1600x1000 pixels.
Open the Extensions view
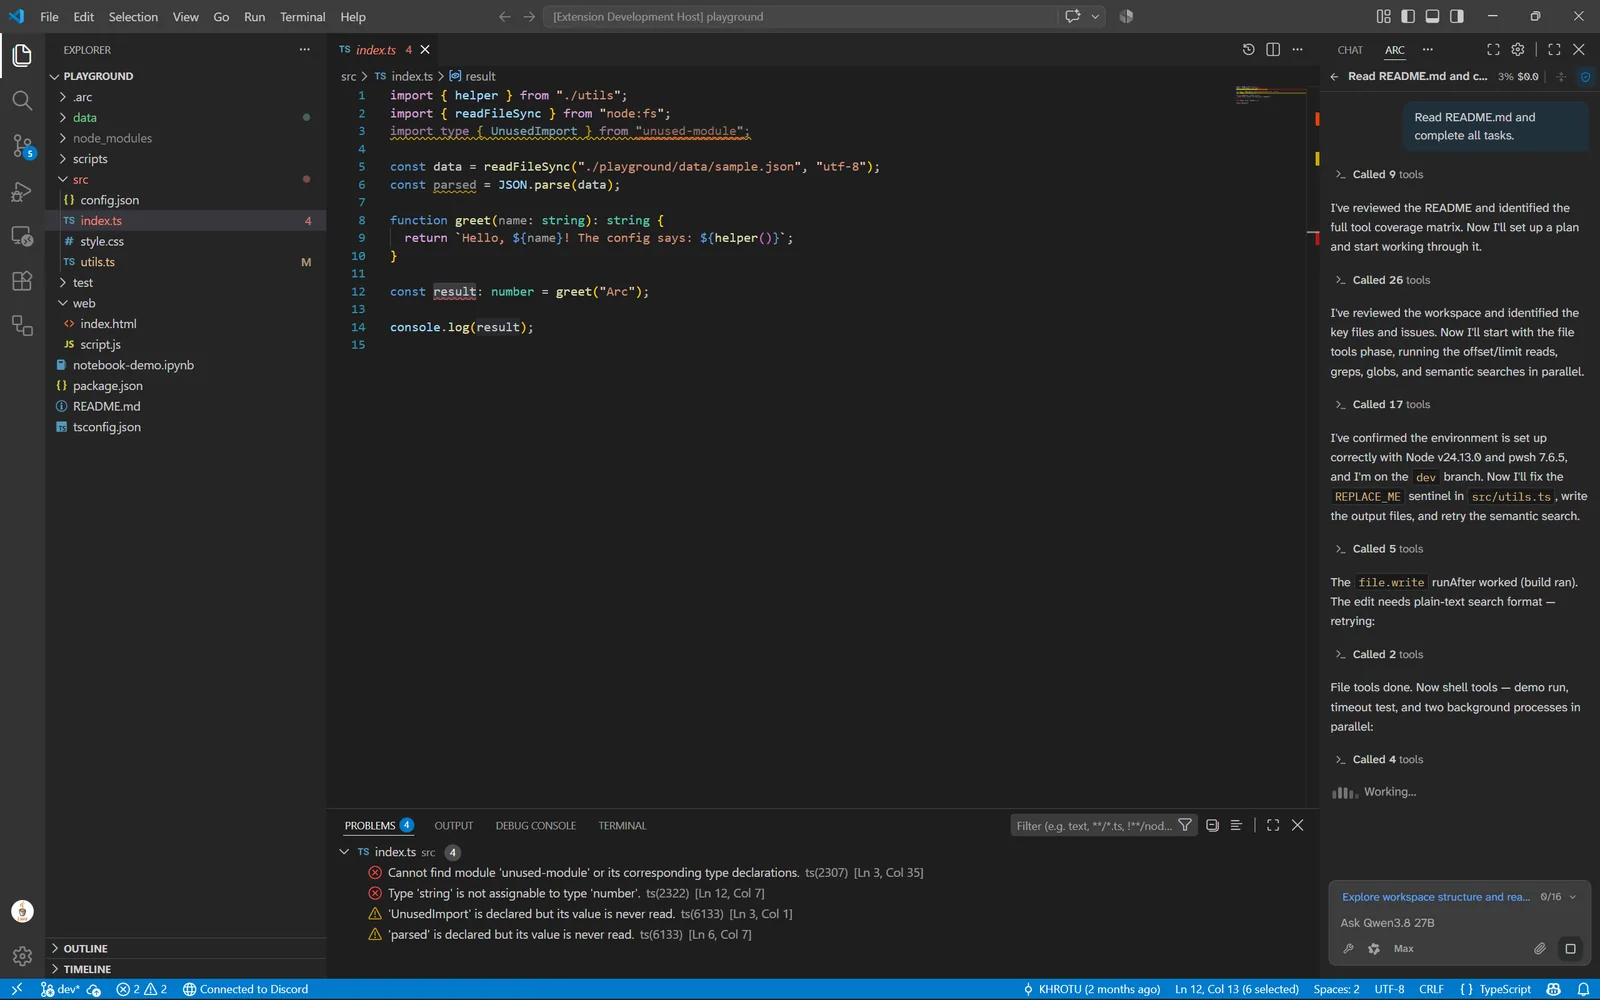pyautogui.click(x=22, y=281)
